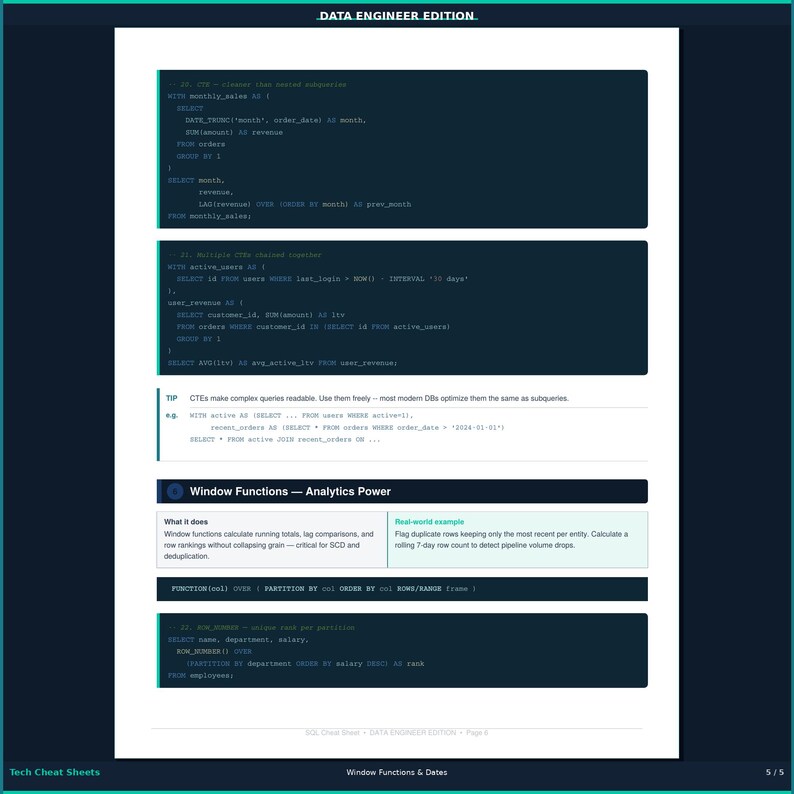Click the 'Window Functions & Dates' footer caption
The width and height of the screenshot is (794, 794).
396,772
